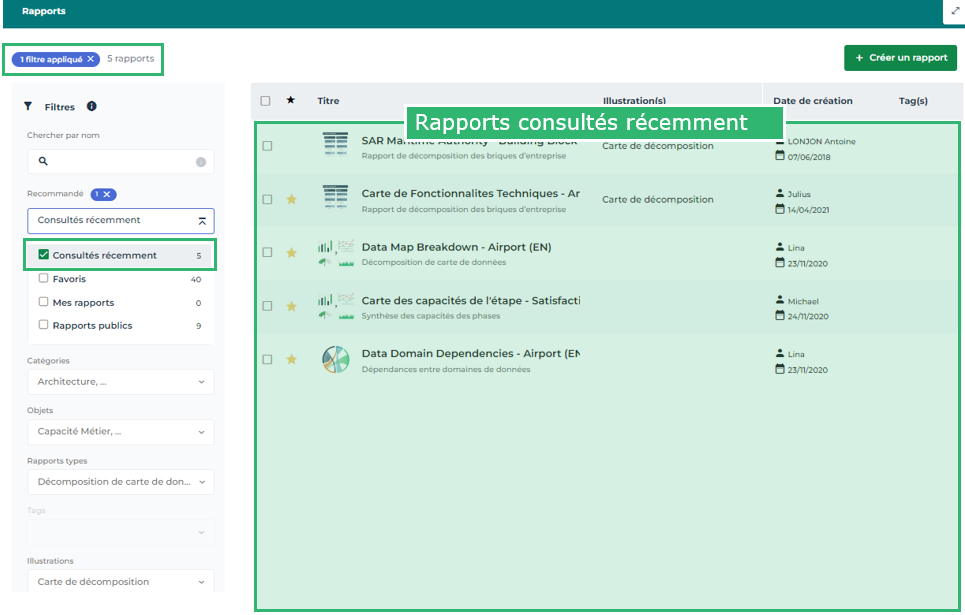Check the Rapports publics filter option
This screenshot has width=965, height=615.
tap(44, 325)
